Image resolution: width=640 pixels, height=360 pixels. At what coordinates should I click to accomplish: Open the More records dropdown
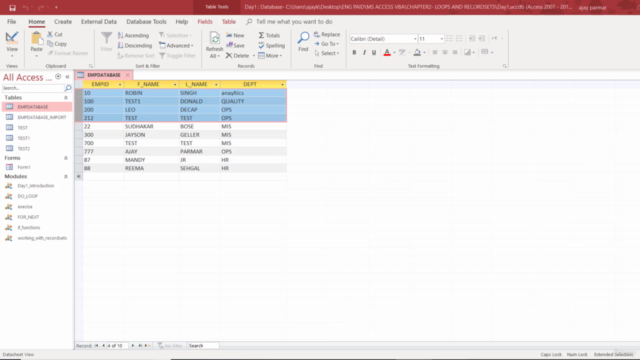[x=270, y=56]
